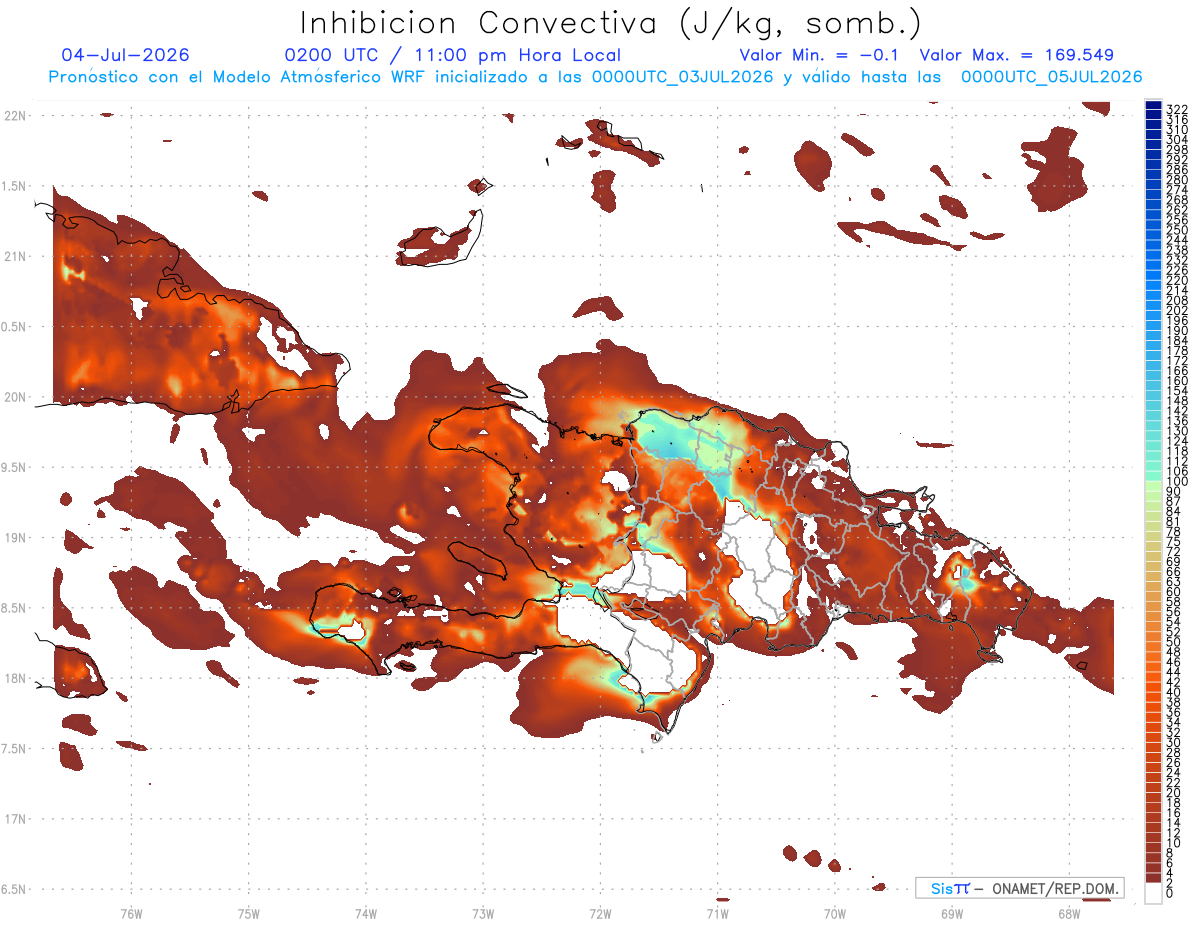Click the '8.5N' latitude axis label
Image resolution: width=1200 pixels, height=927 pixels.
click(x=15, y=608)
